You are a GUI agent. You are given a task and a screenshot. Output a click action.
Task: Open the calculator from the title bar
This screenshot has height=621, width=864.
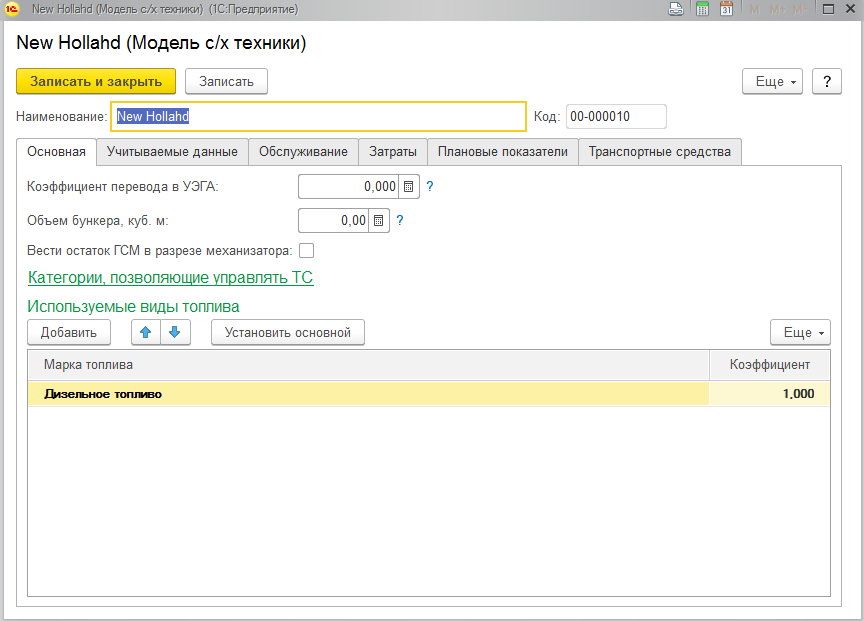702,9
